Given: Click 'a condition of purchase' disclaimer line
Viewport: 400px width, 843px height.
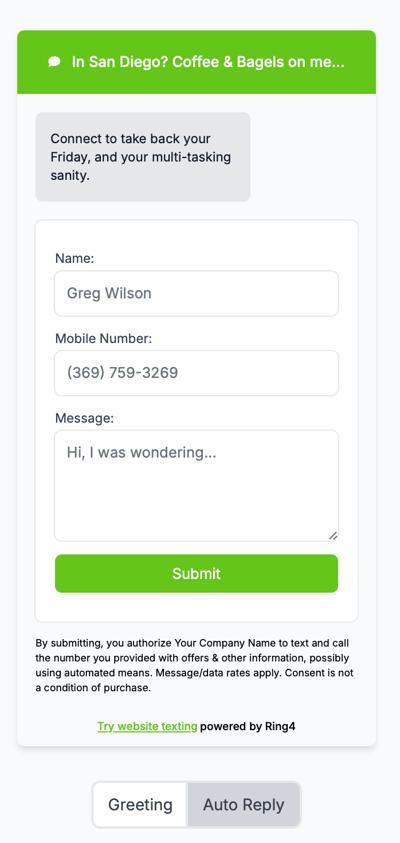Looking at the screenshot, I should click(x=93, y=688).
